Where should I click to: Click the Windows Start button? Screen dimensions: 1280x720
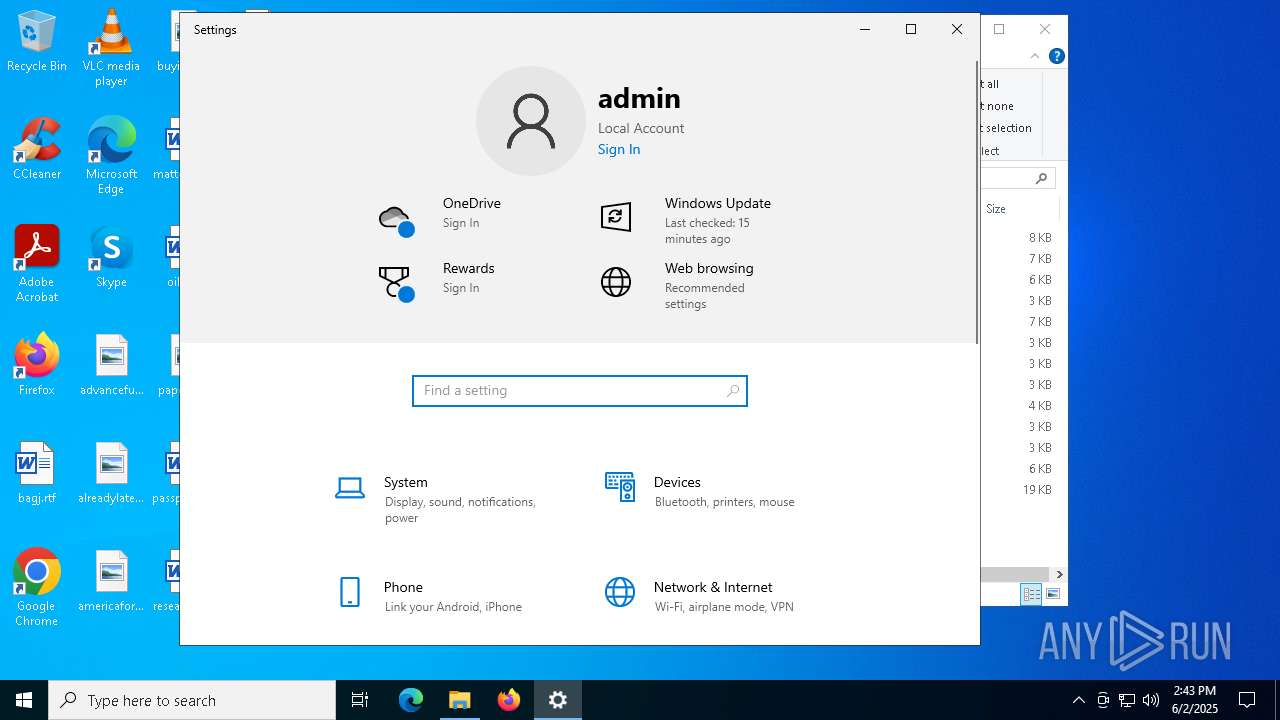click(x=24, y=700)
